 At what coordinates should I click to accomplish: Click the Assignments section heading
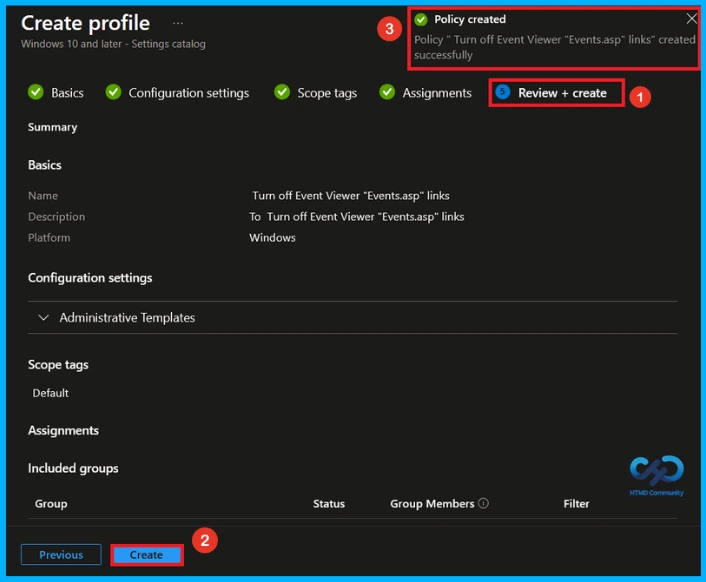pyautogui.click(x=63, y=431)
